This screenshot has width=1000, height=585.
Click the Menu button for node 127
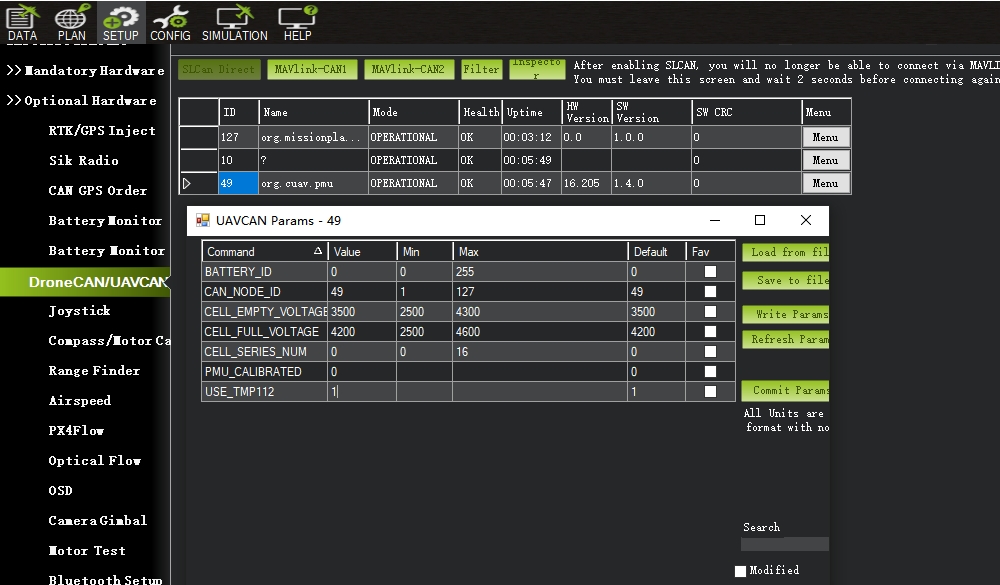(825, 137)
